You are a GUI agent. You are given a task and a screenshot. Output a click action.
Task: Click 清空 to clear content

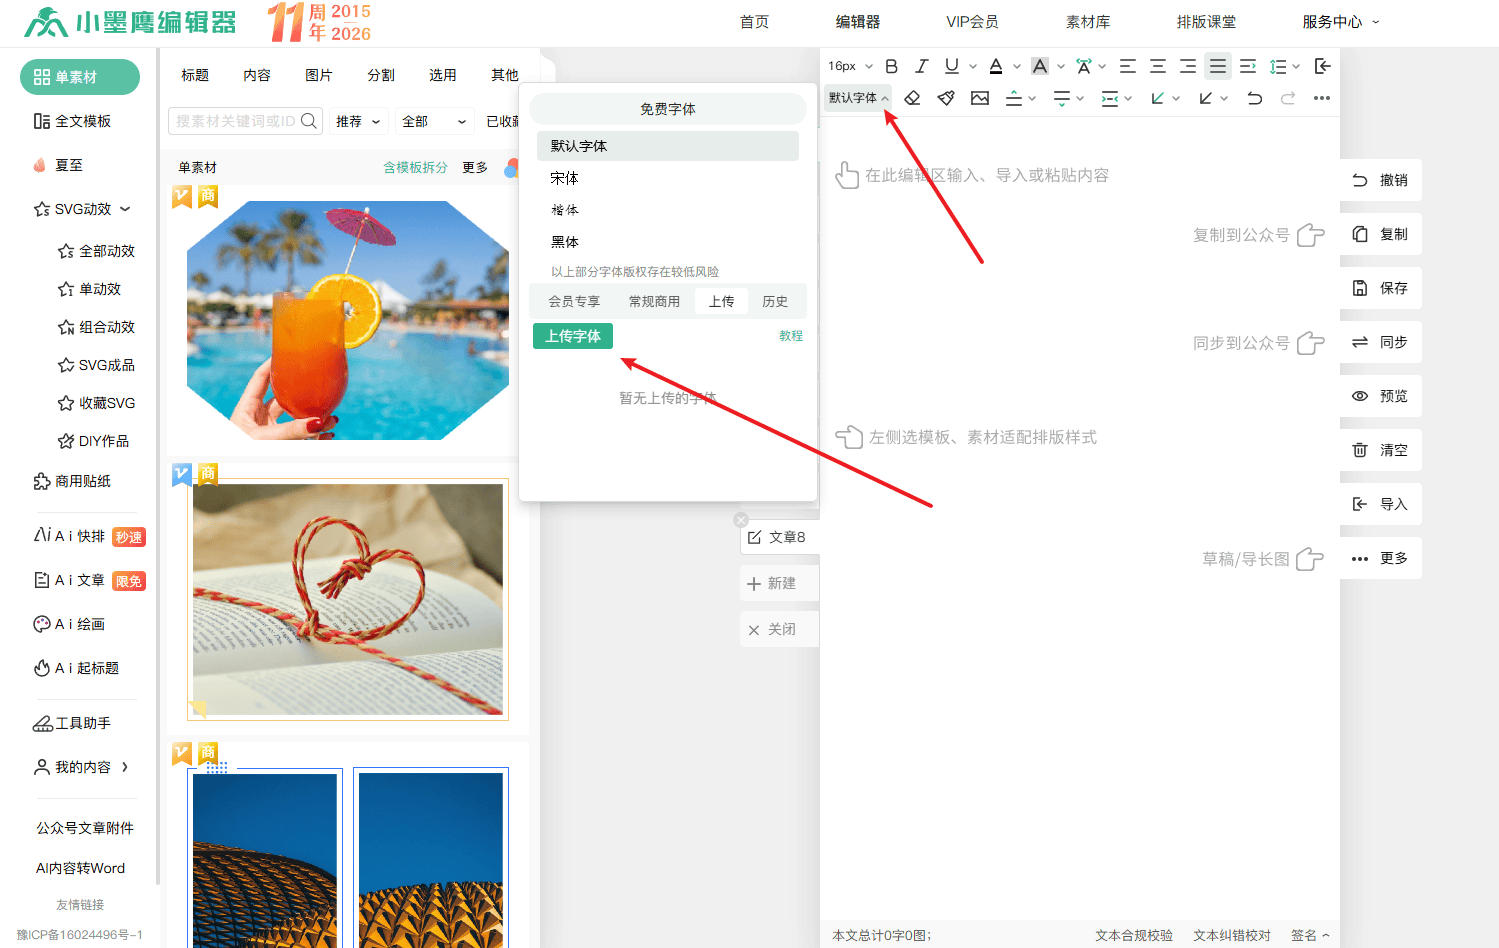[x=1381, y=450]
